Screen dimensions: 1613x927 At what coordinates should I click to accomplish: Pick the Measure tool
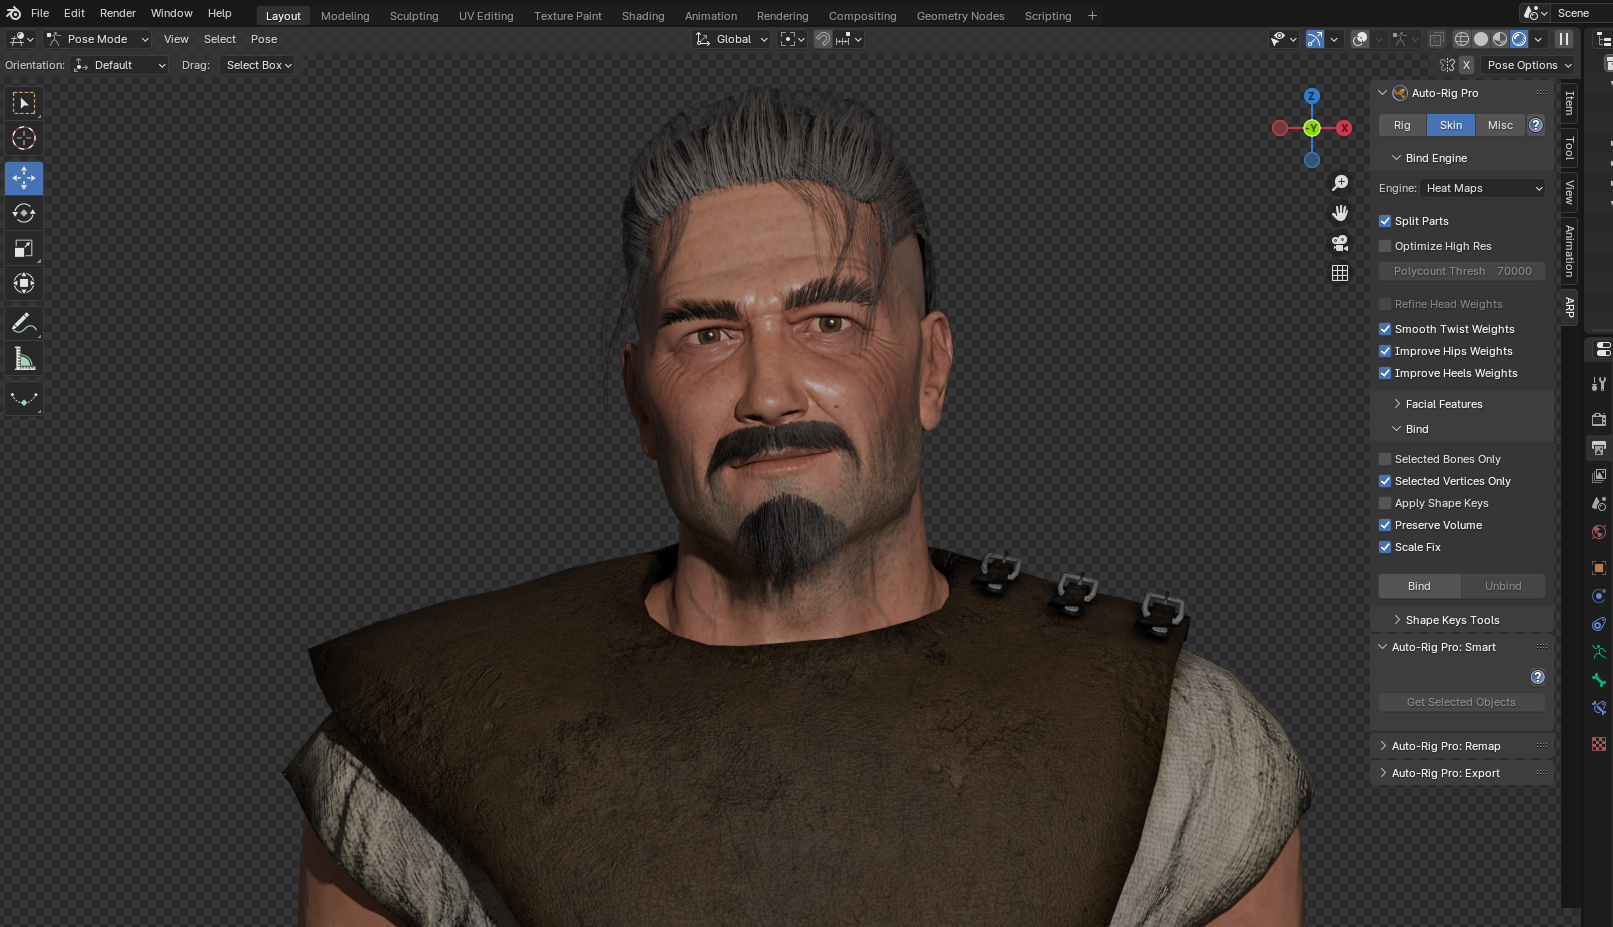(x=24, y=359)
